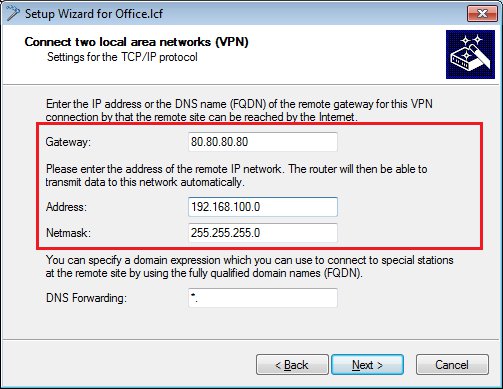Screen dimensions: 503x389
Task: Click the router wizard icon in header
Action: [470, 54]
